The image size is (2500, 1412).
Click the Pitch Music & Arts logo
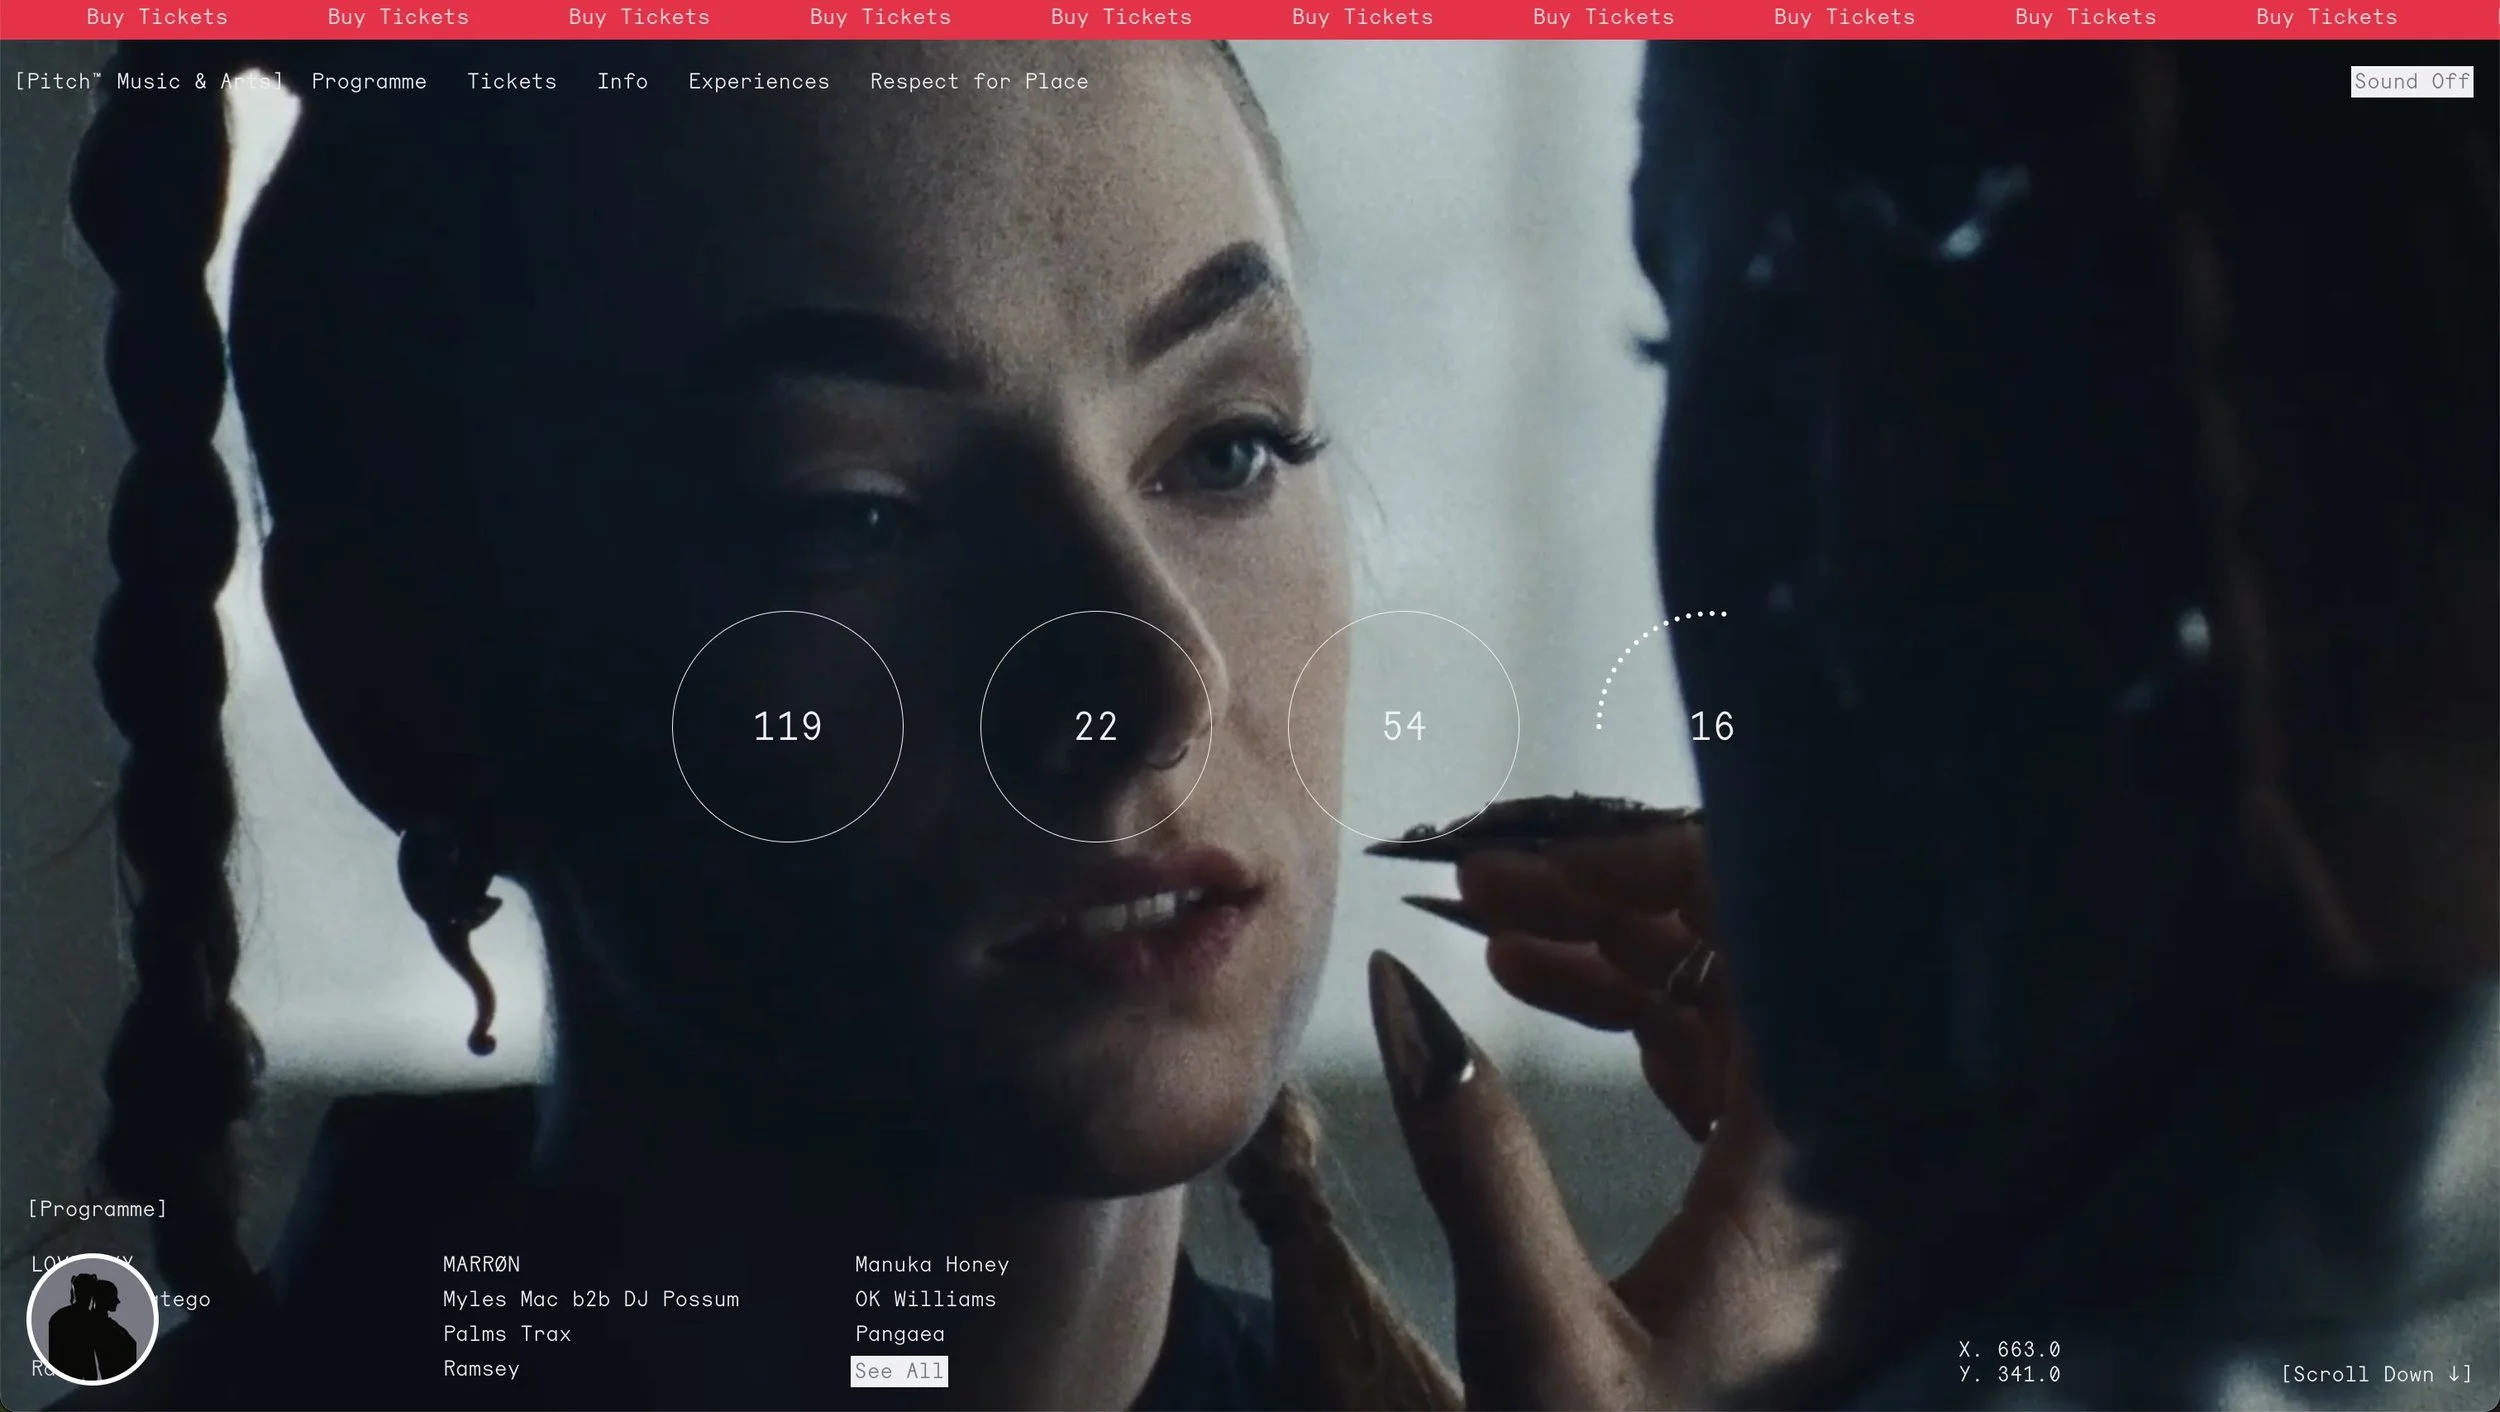pos(148,82)
